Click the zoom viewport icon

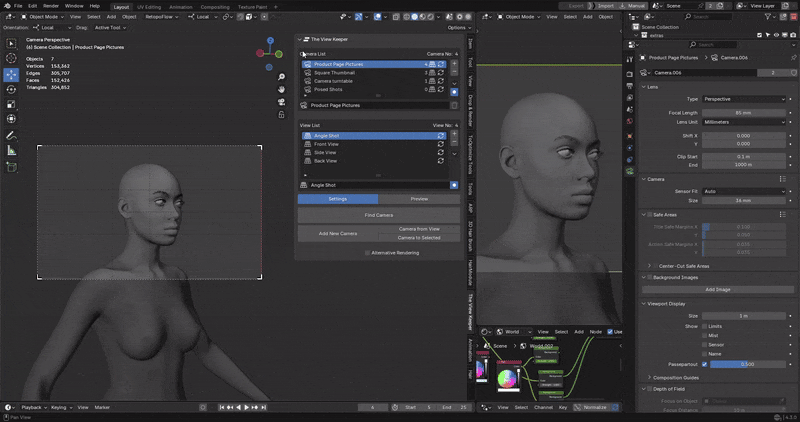(x=281, y=77)
